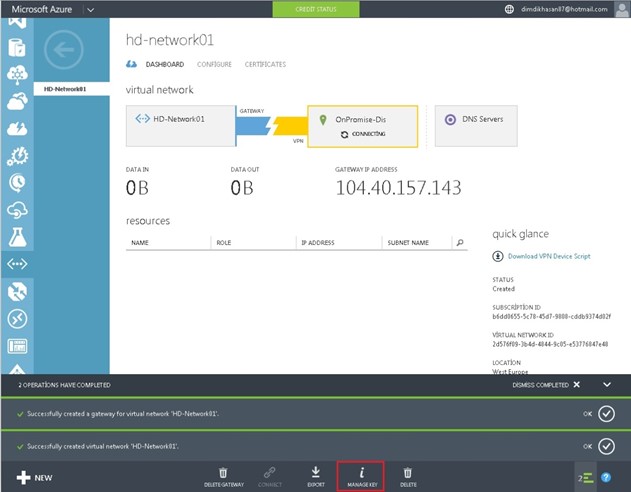Click the OnPromise-Dis local network box
631x492 pixels.
[x=363, y=126]
